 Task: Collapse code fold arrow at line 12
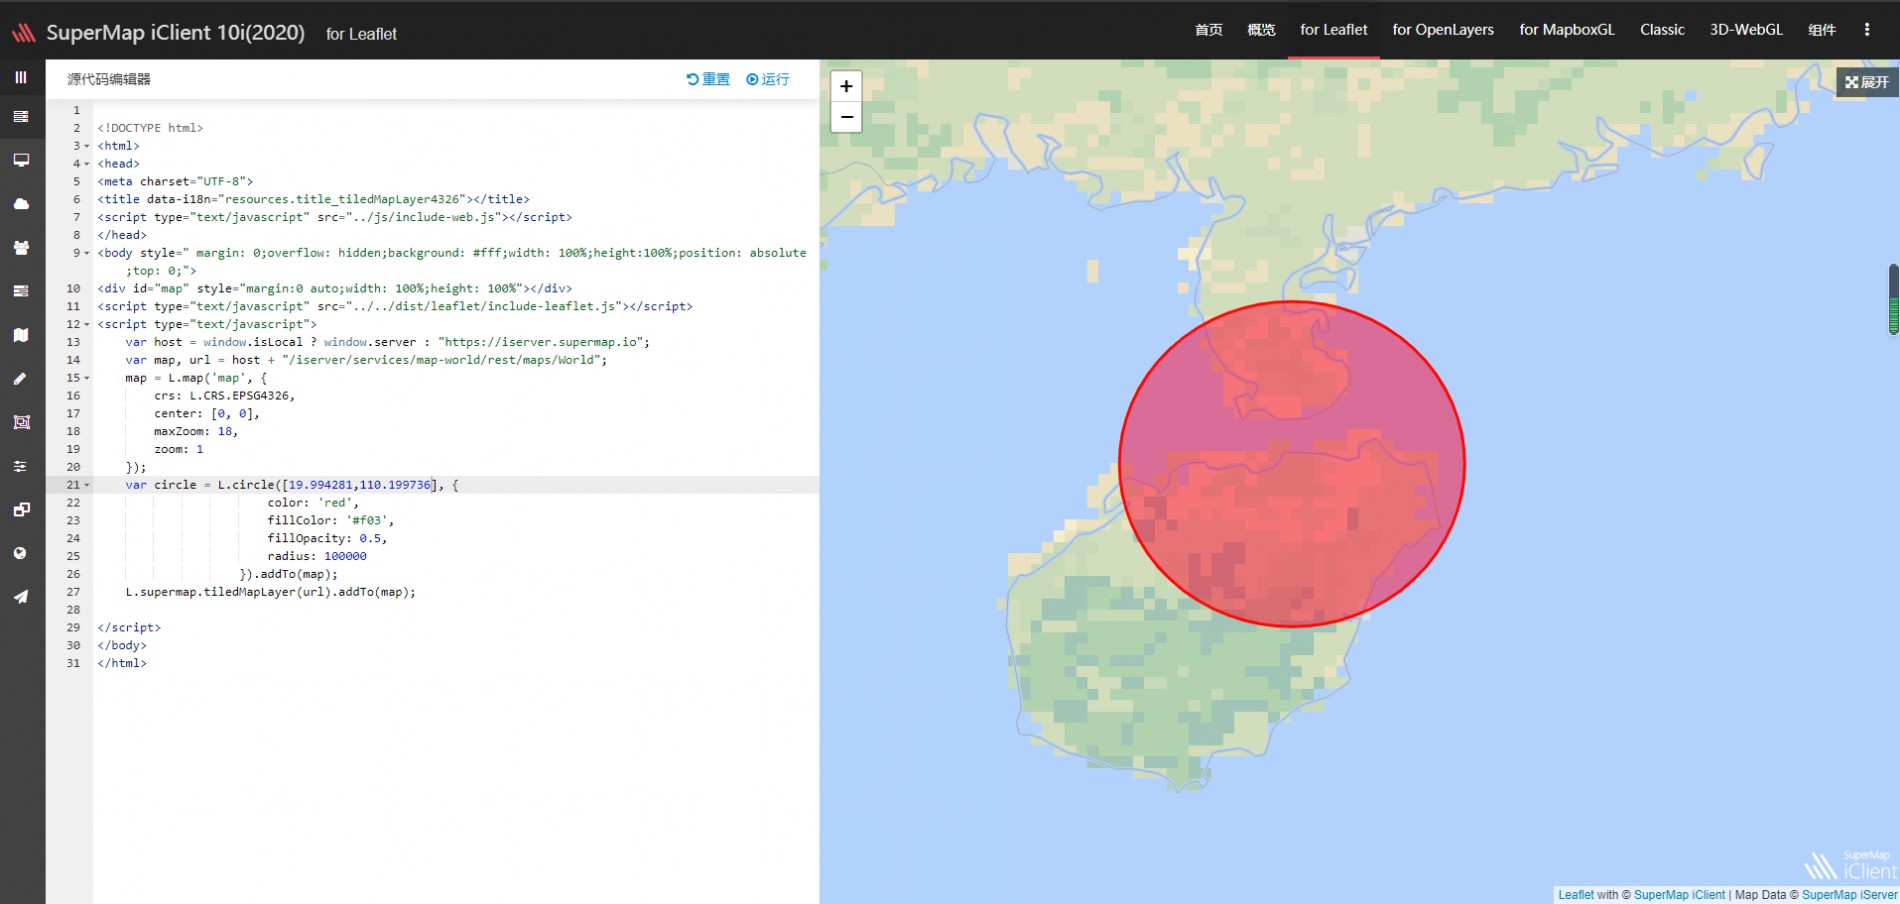(87, 324)
